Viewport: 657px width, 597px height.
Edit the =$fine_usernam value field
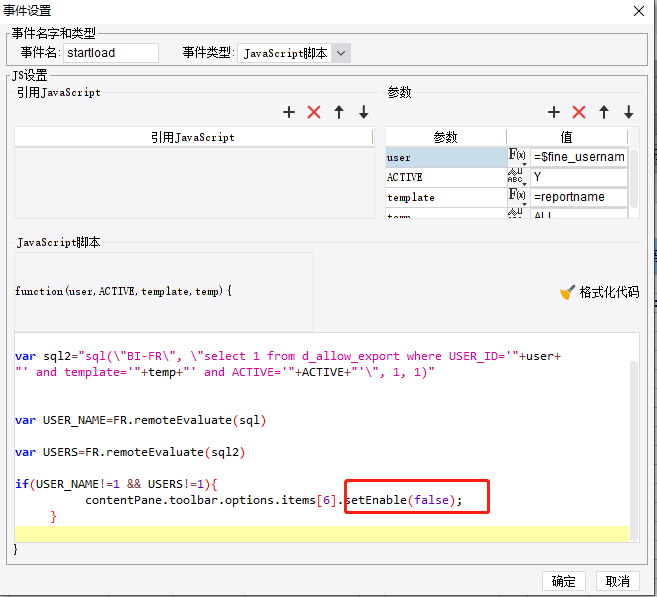point(579,157)
